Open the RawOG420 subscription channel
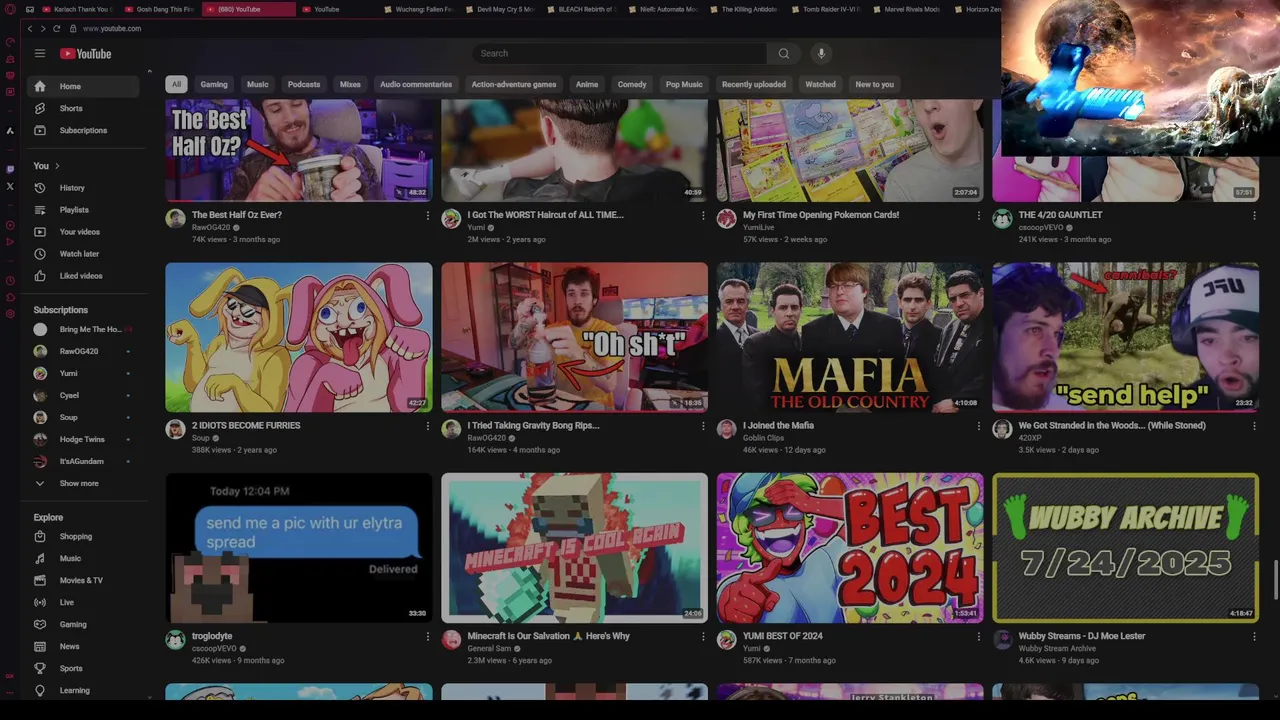This screenshot has height=720, width=1280. (x=83, y=351)
